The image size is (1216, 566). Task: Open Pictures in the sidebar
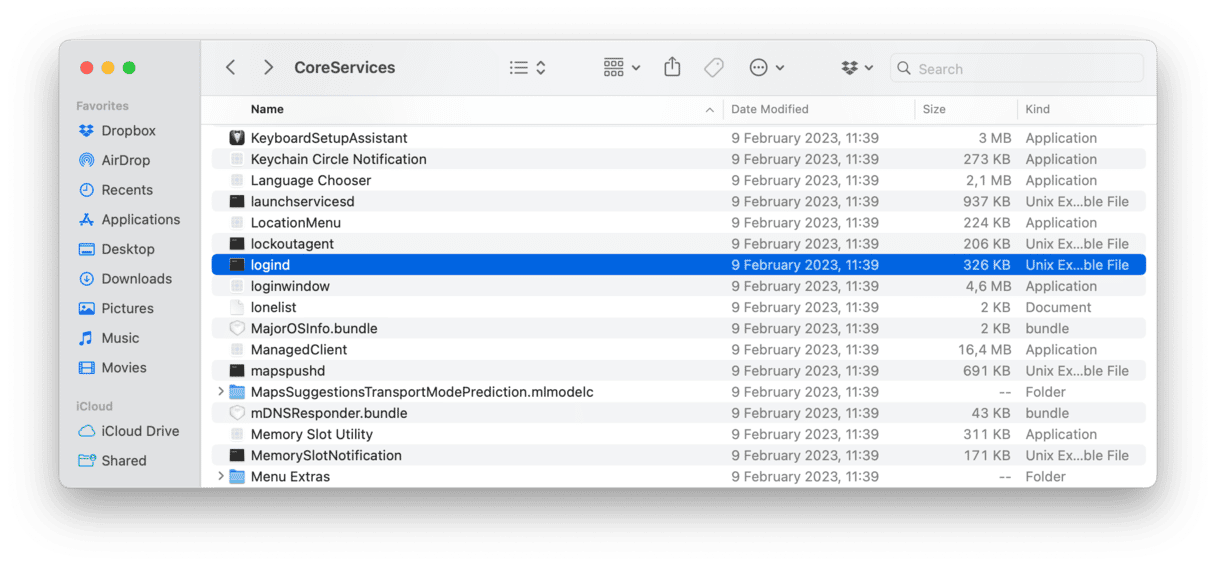pyautogui.click(x=116, y=308)
